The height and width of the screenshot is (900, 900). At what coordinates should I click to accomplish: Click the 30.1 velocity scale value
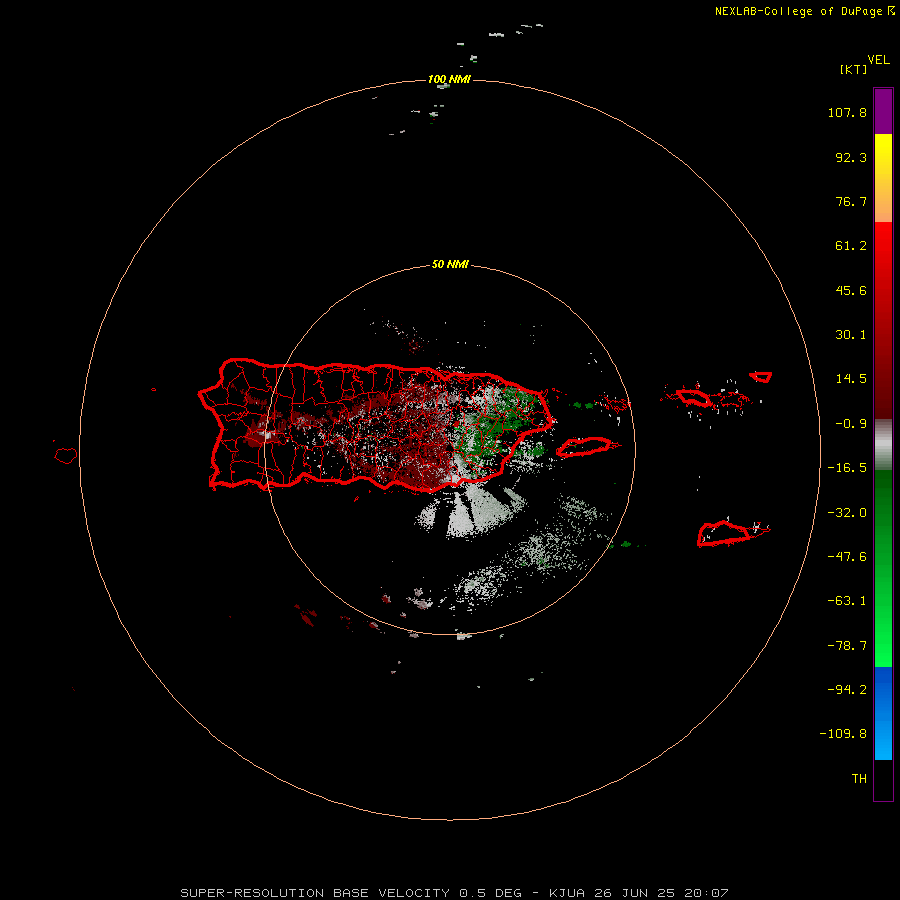coord(851,335)
